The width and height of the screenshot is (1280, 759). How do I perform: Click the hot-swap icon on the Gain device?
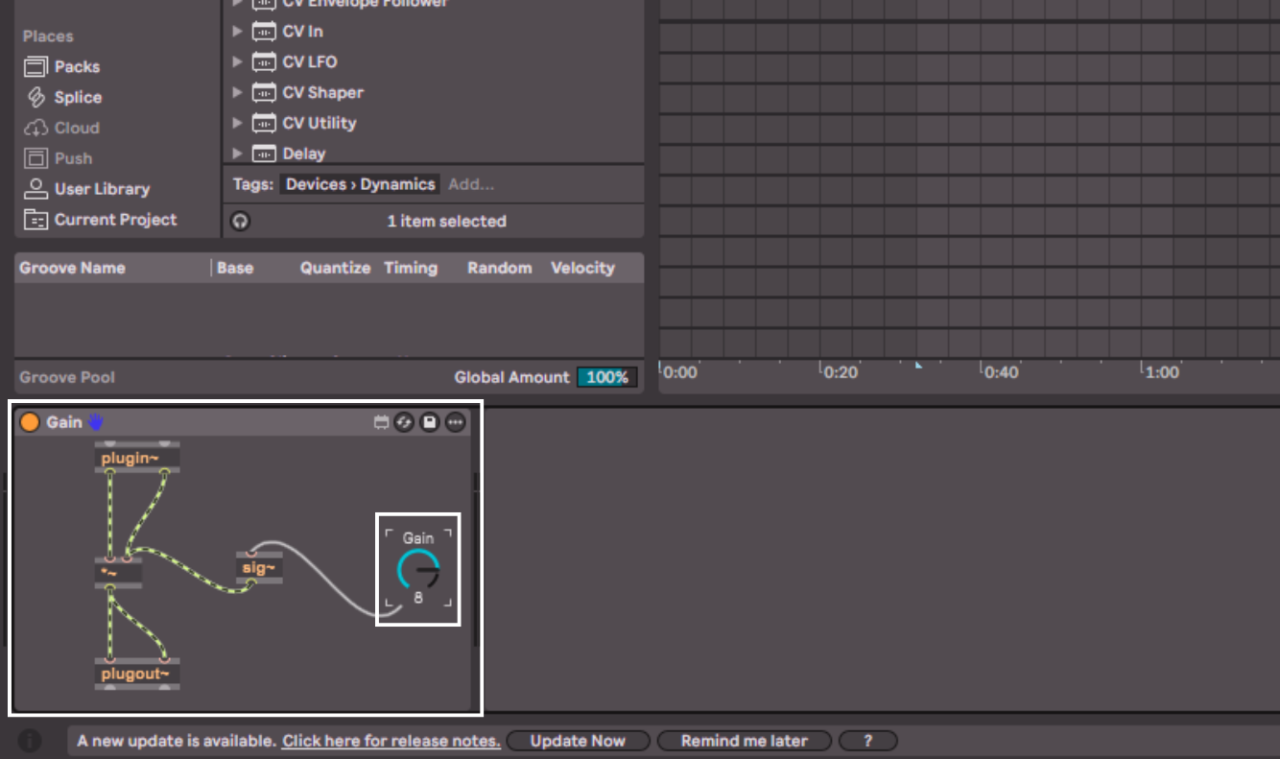click(x=404, y=423)
